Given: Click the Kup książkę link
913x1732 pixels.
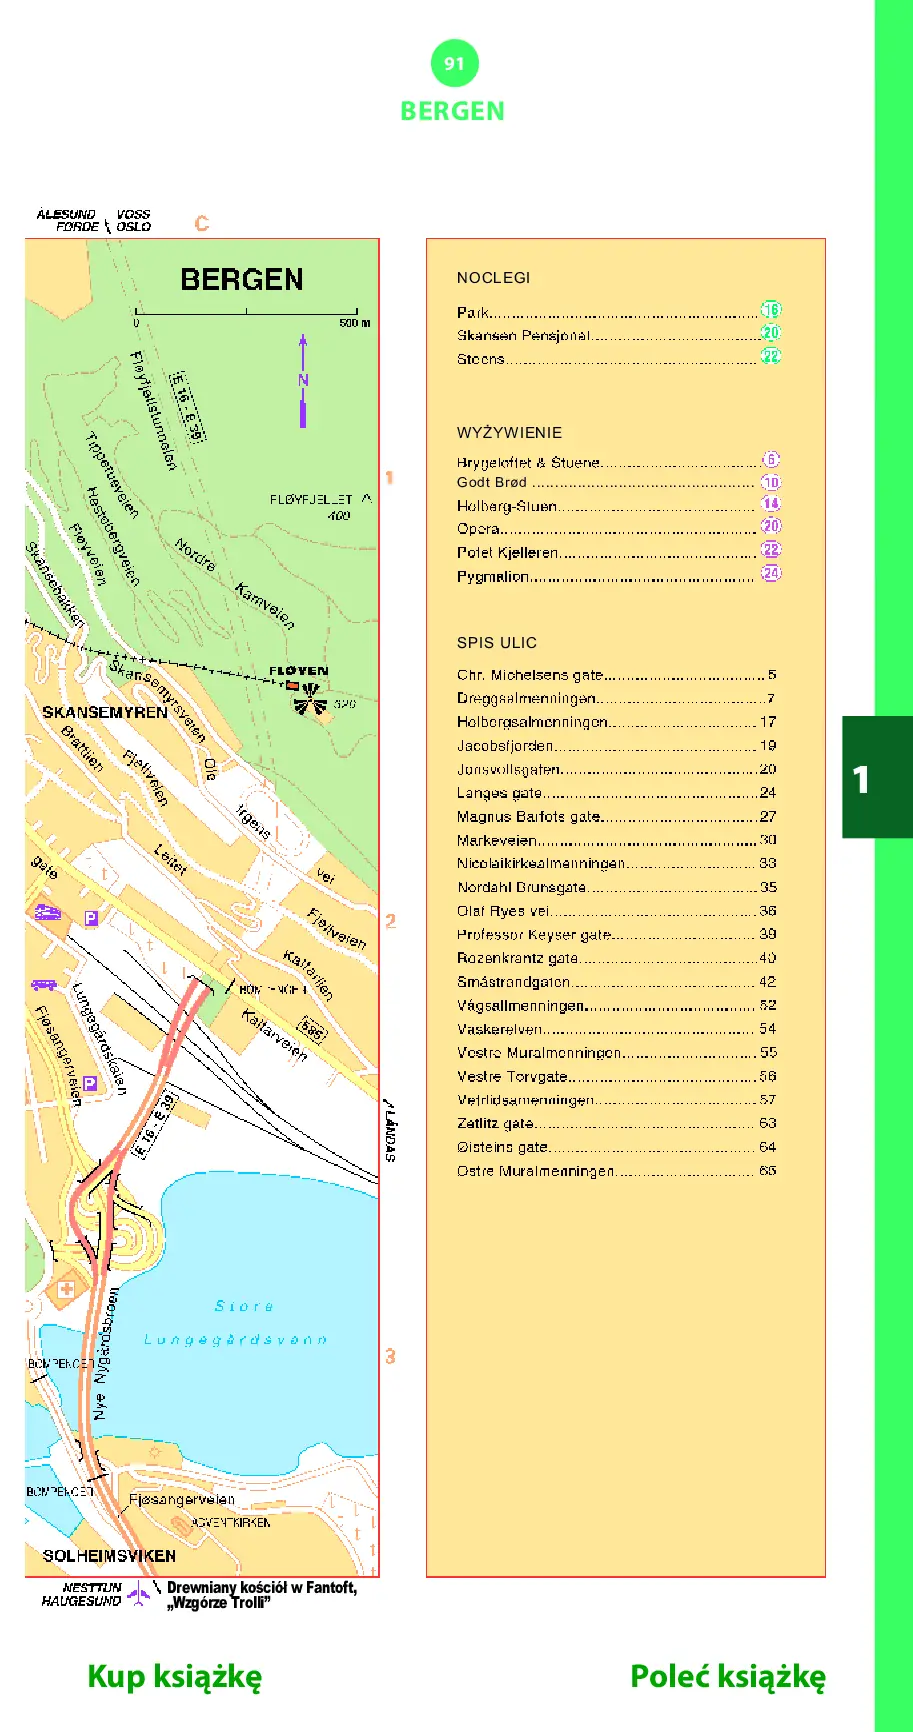Looking at the screenshot, I should [x=174, y=1677].
